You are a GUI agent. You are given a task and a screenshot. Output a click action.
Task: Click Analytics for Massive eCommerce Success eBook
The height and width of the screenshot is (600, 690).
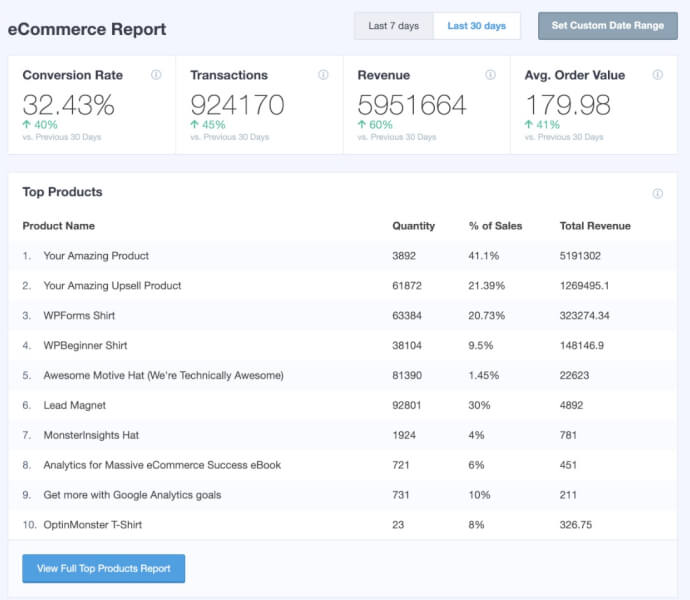(x=162, y=465)
